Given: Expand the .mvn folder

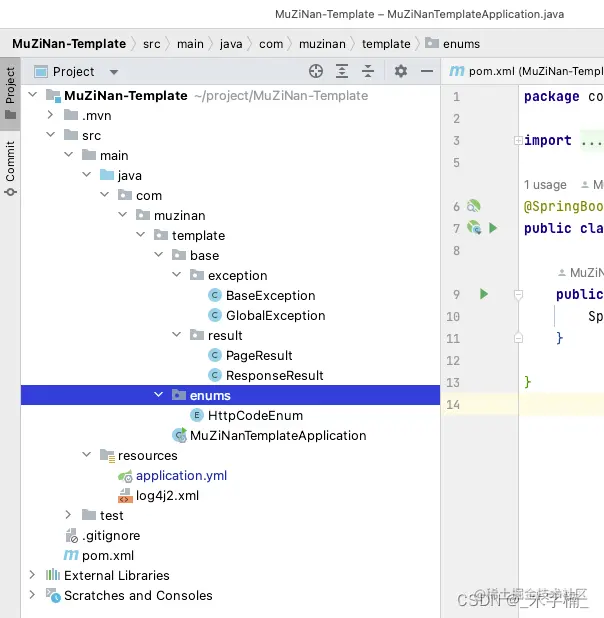Looking at the screenshot, I should tap(50, 115).
